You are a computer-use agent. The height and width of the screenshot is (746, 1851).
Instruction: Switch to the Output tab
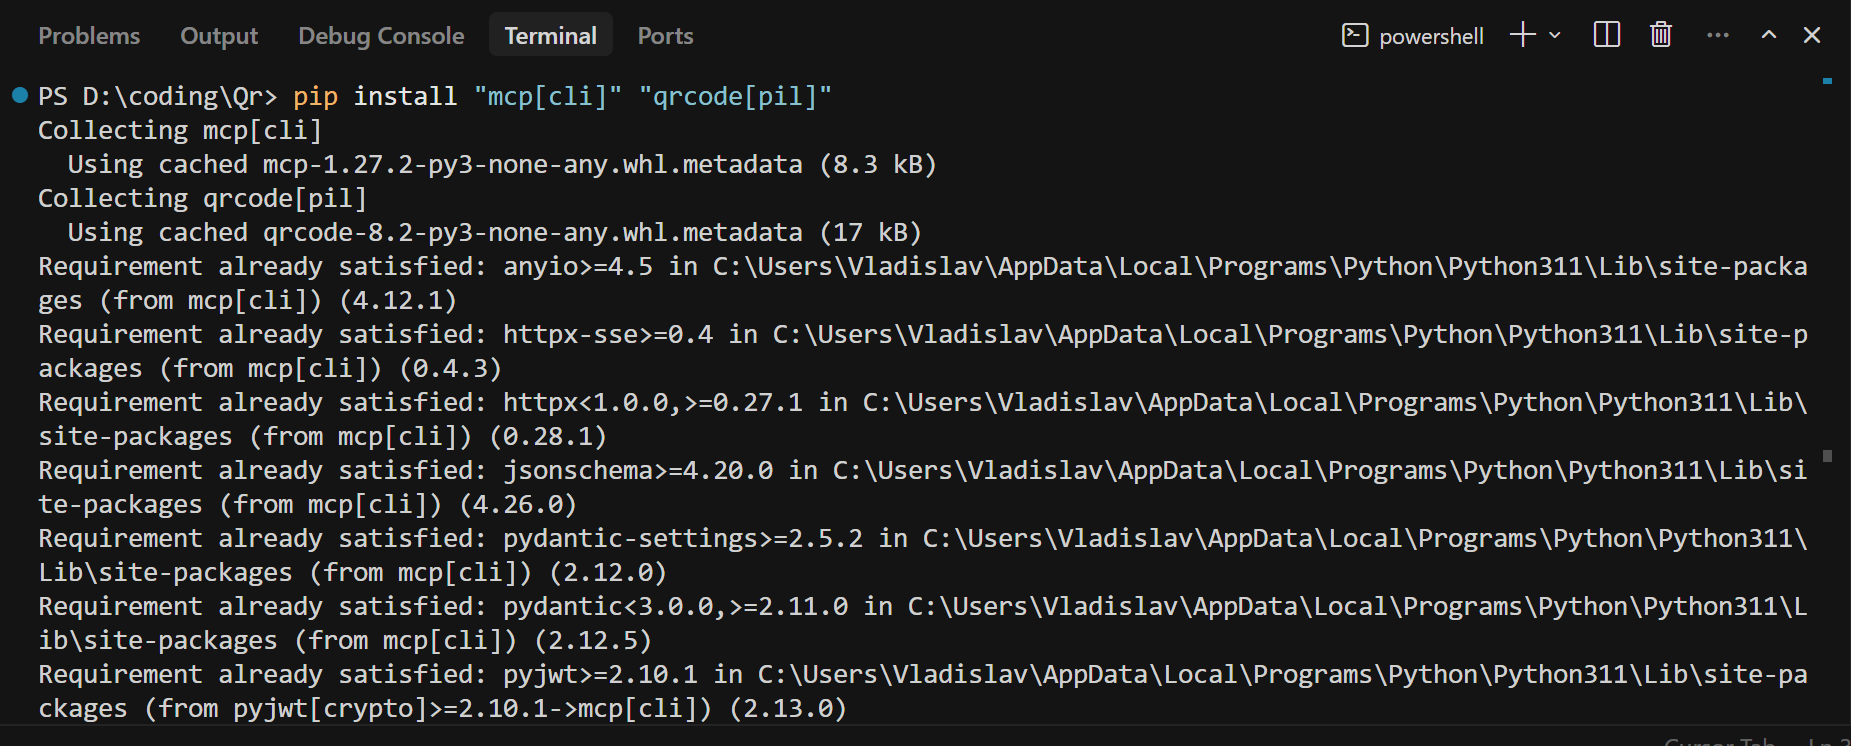219,36
